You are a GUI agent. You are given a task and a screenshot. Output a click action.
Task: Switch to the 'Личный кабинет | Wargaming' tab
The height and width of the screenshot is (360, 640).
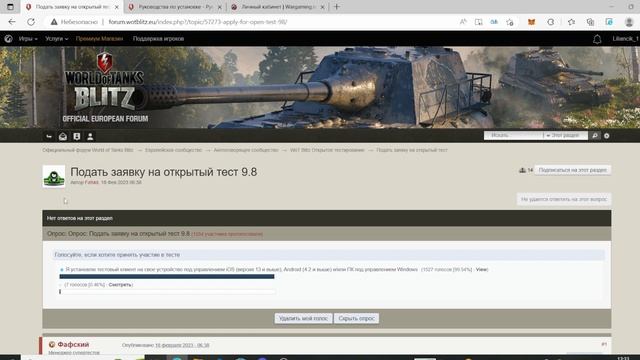click(x=278, y=7)
